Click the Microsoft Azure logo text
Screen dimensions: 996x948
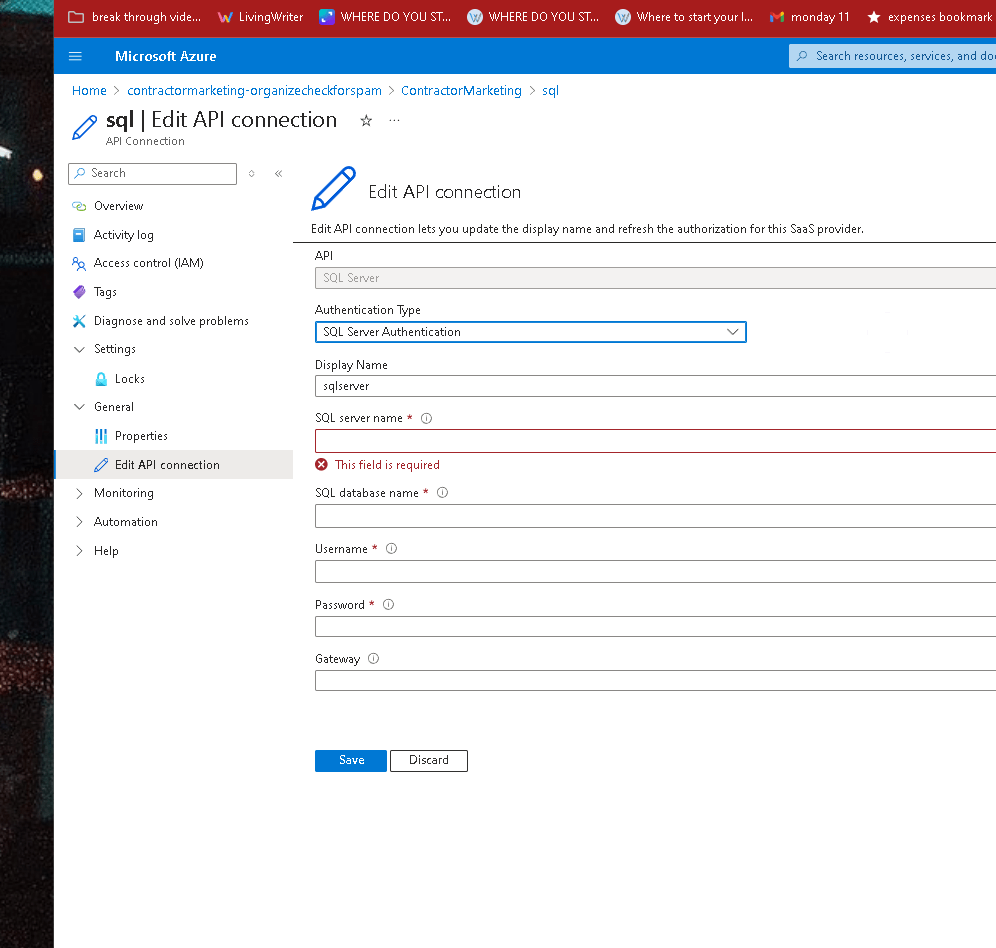click(x=166, y=56)
